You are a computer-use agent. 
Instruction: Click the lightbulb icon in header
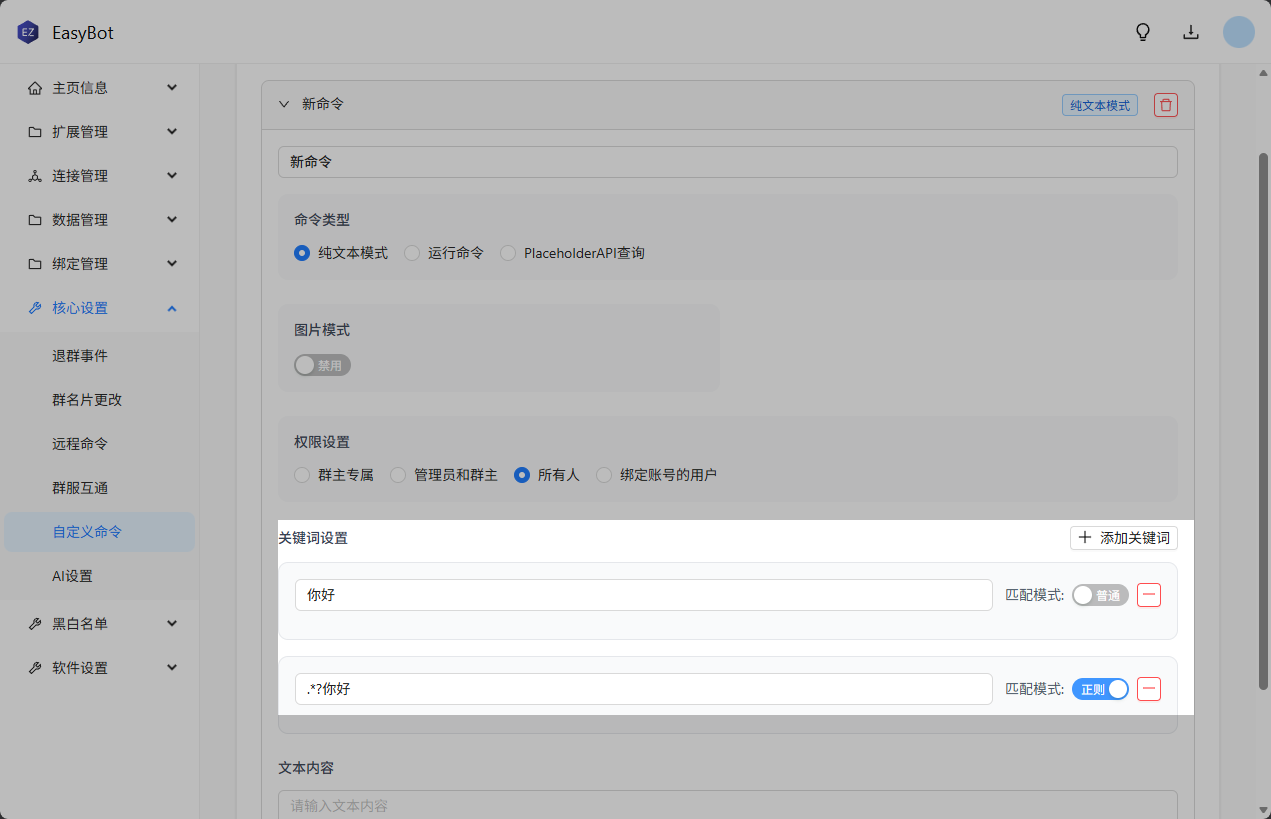(x=1143, y=32)
